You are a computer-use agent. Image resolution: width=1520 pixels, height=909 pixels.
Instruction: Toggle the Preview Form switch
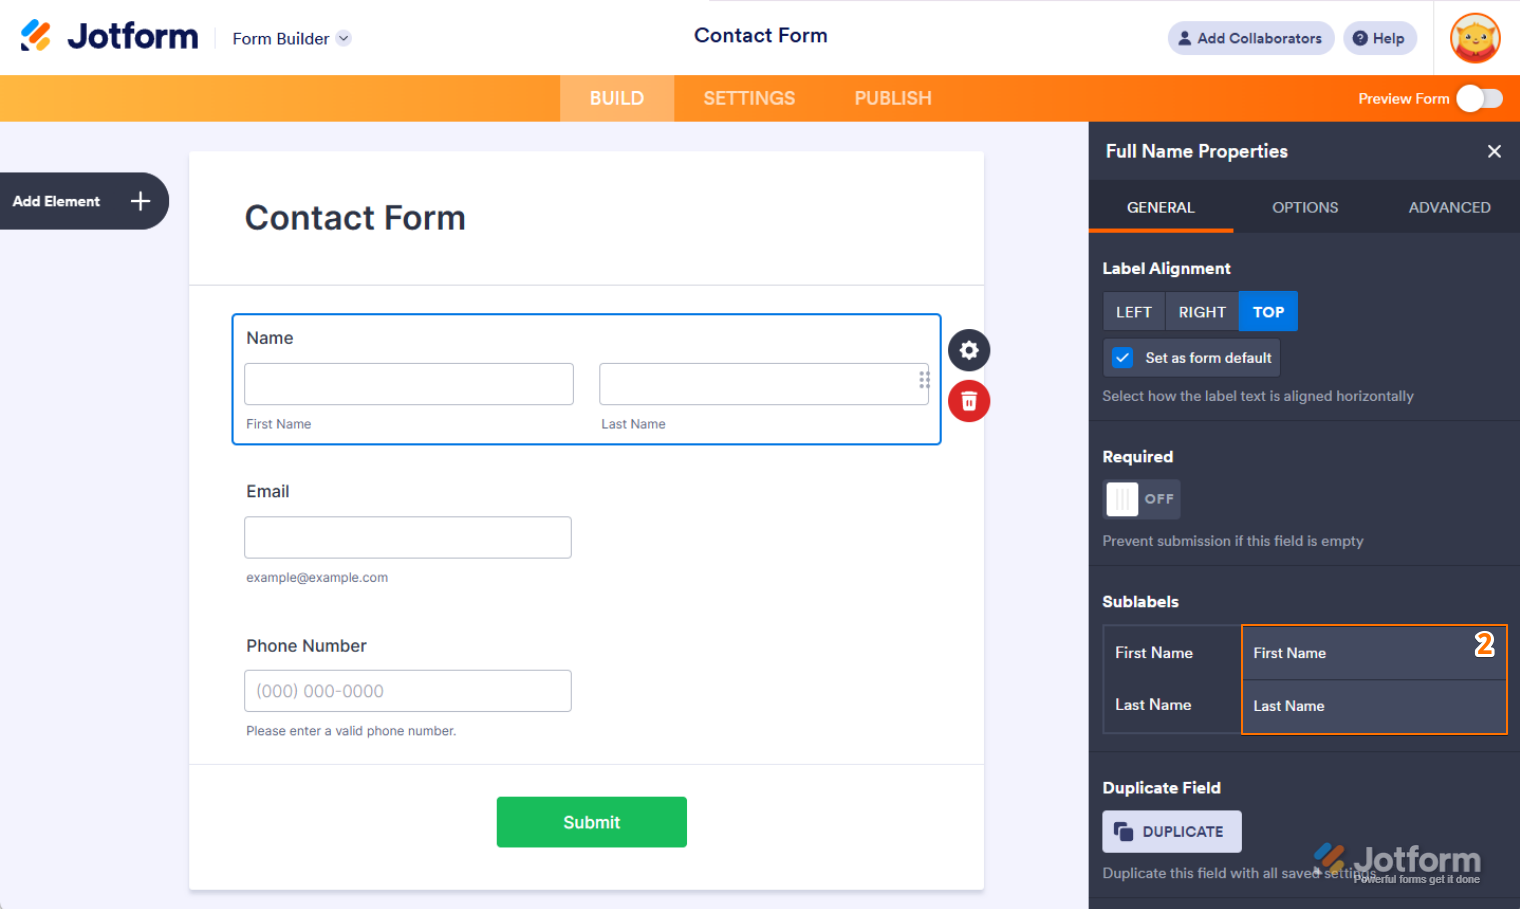click(1479, 98)
